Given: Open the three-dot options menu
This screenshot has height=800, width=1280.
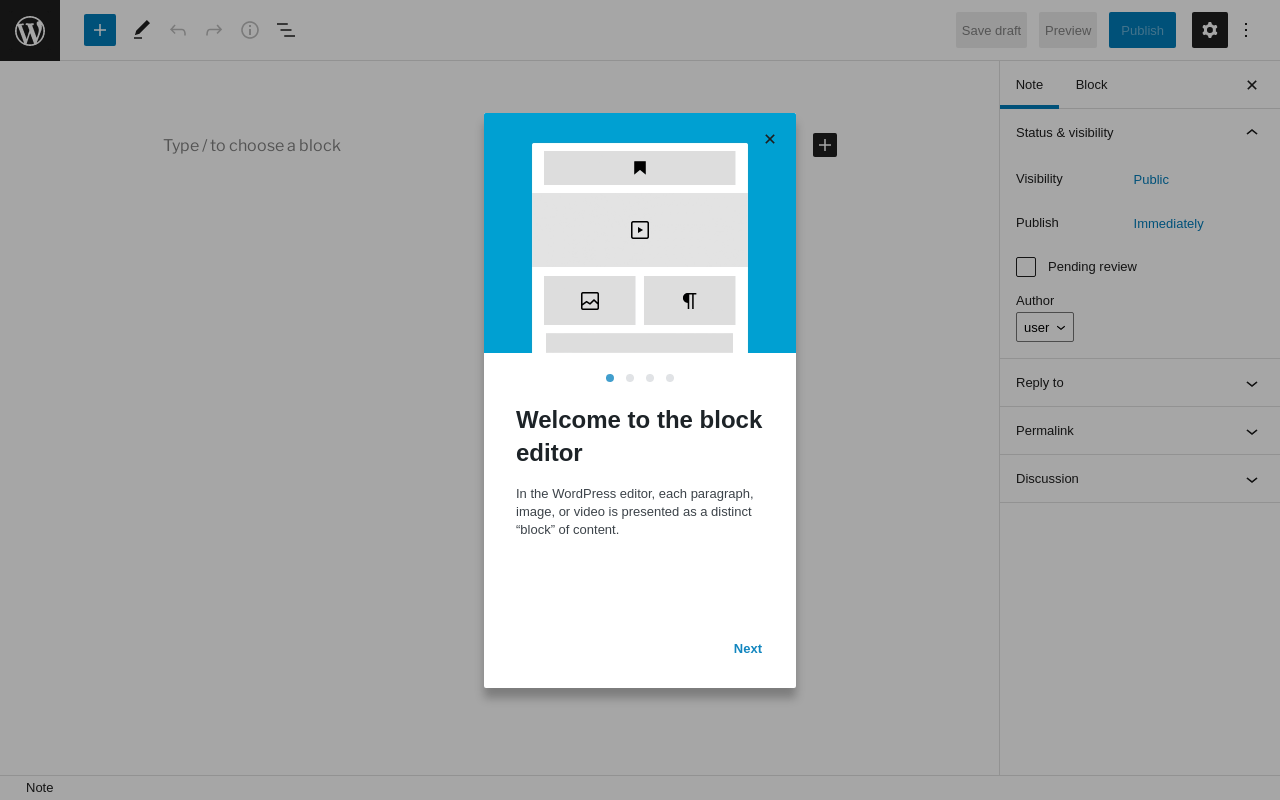Looking at the screenshot, I should click(1246, 30).
